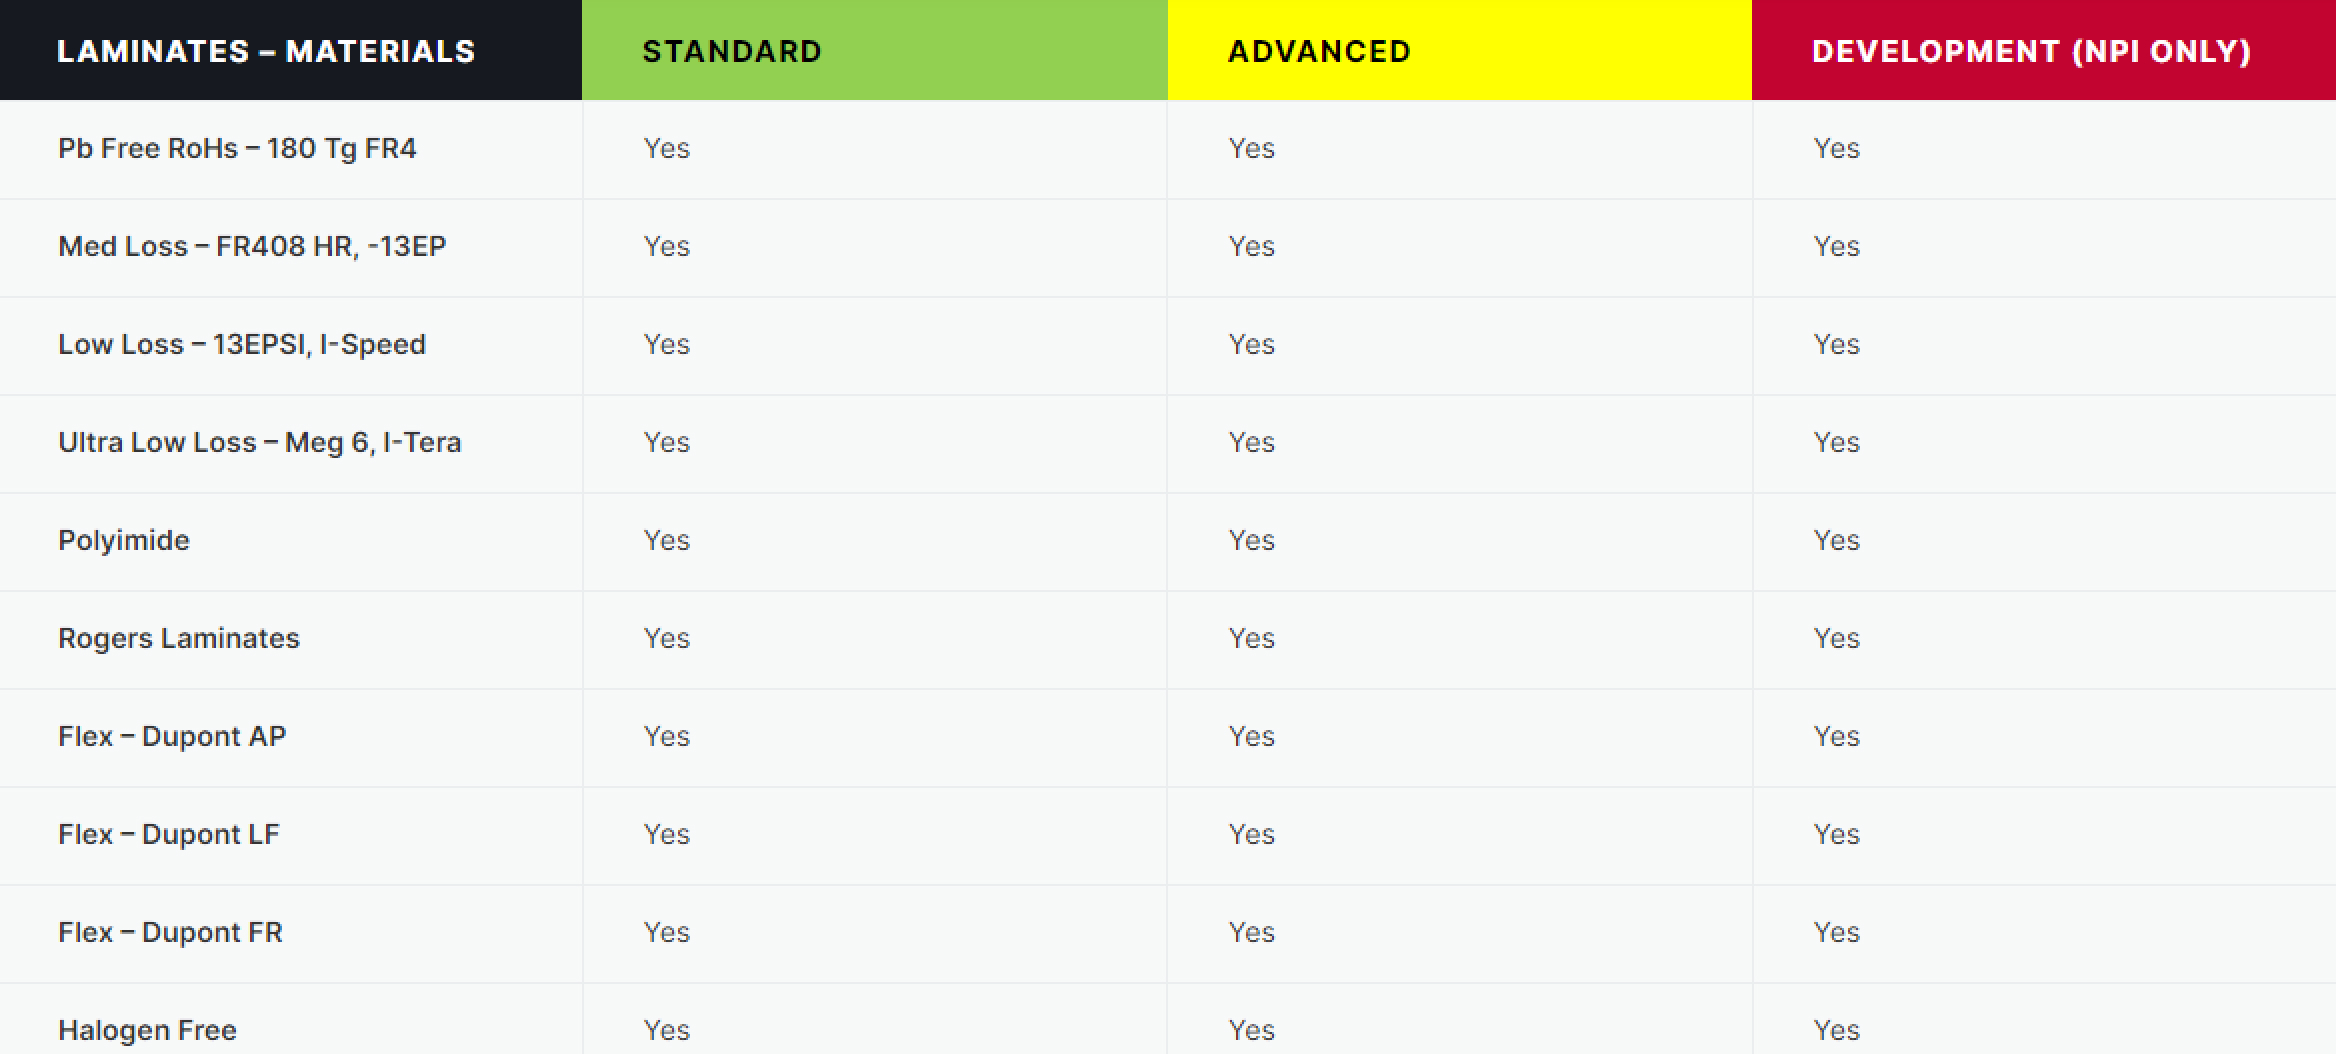This screenshot has width=2336, height=1054.
Task: Click Advanced column Yes for Rogers Laminates
Action: (x=1251, y=638)
